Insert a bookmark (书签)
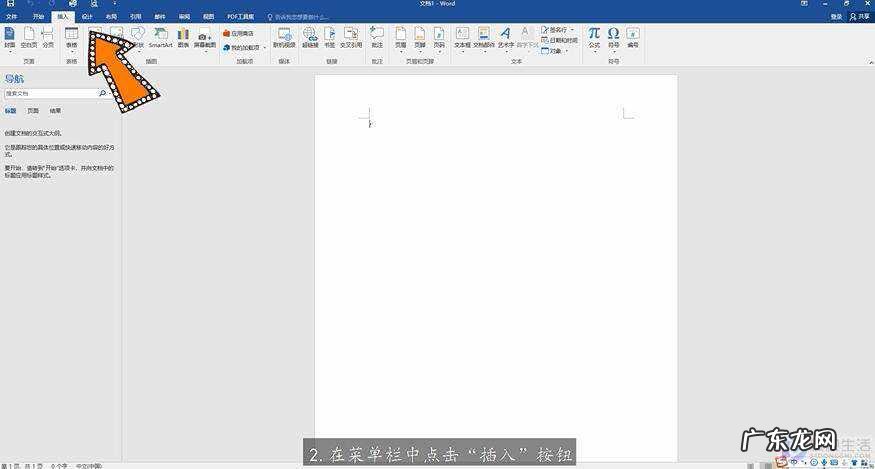 point(330,37)
